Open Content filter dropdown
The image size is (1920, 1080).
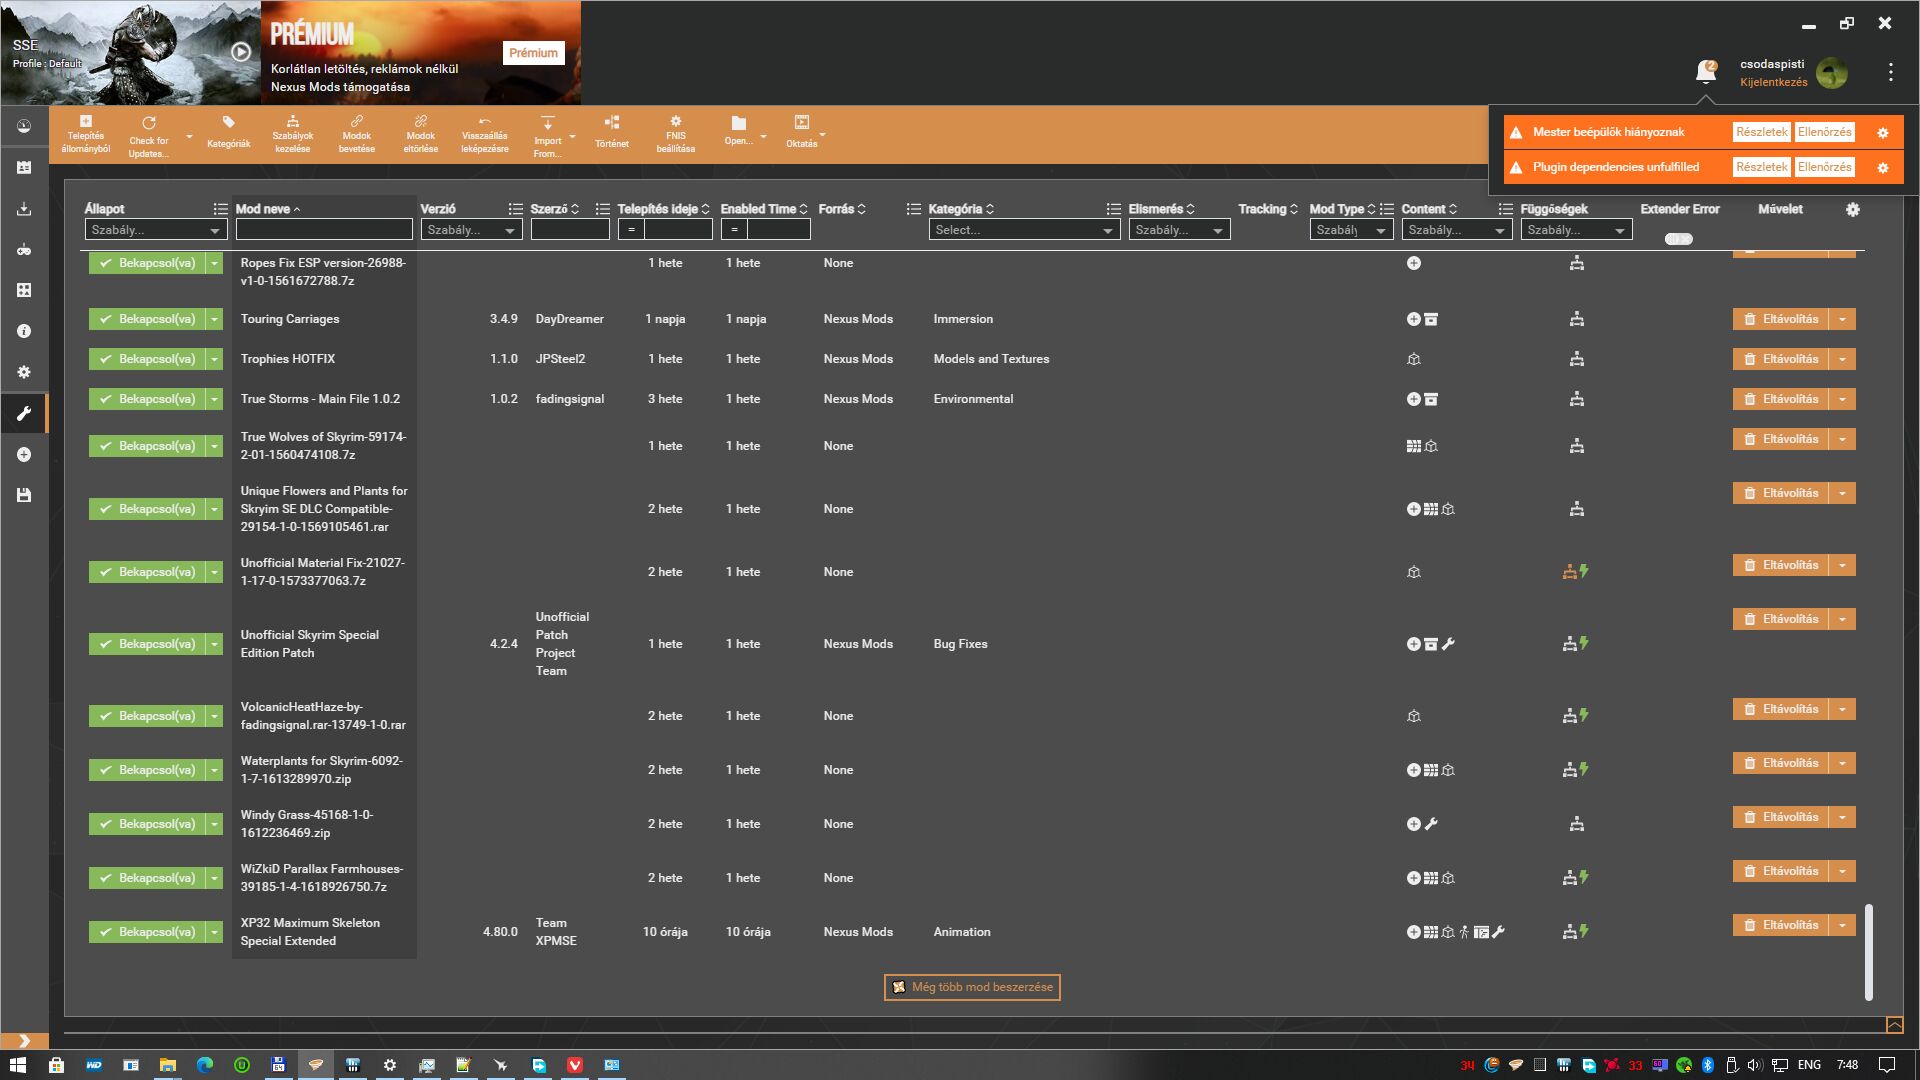pyautogui.click(x=1457, y=230)
